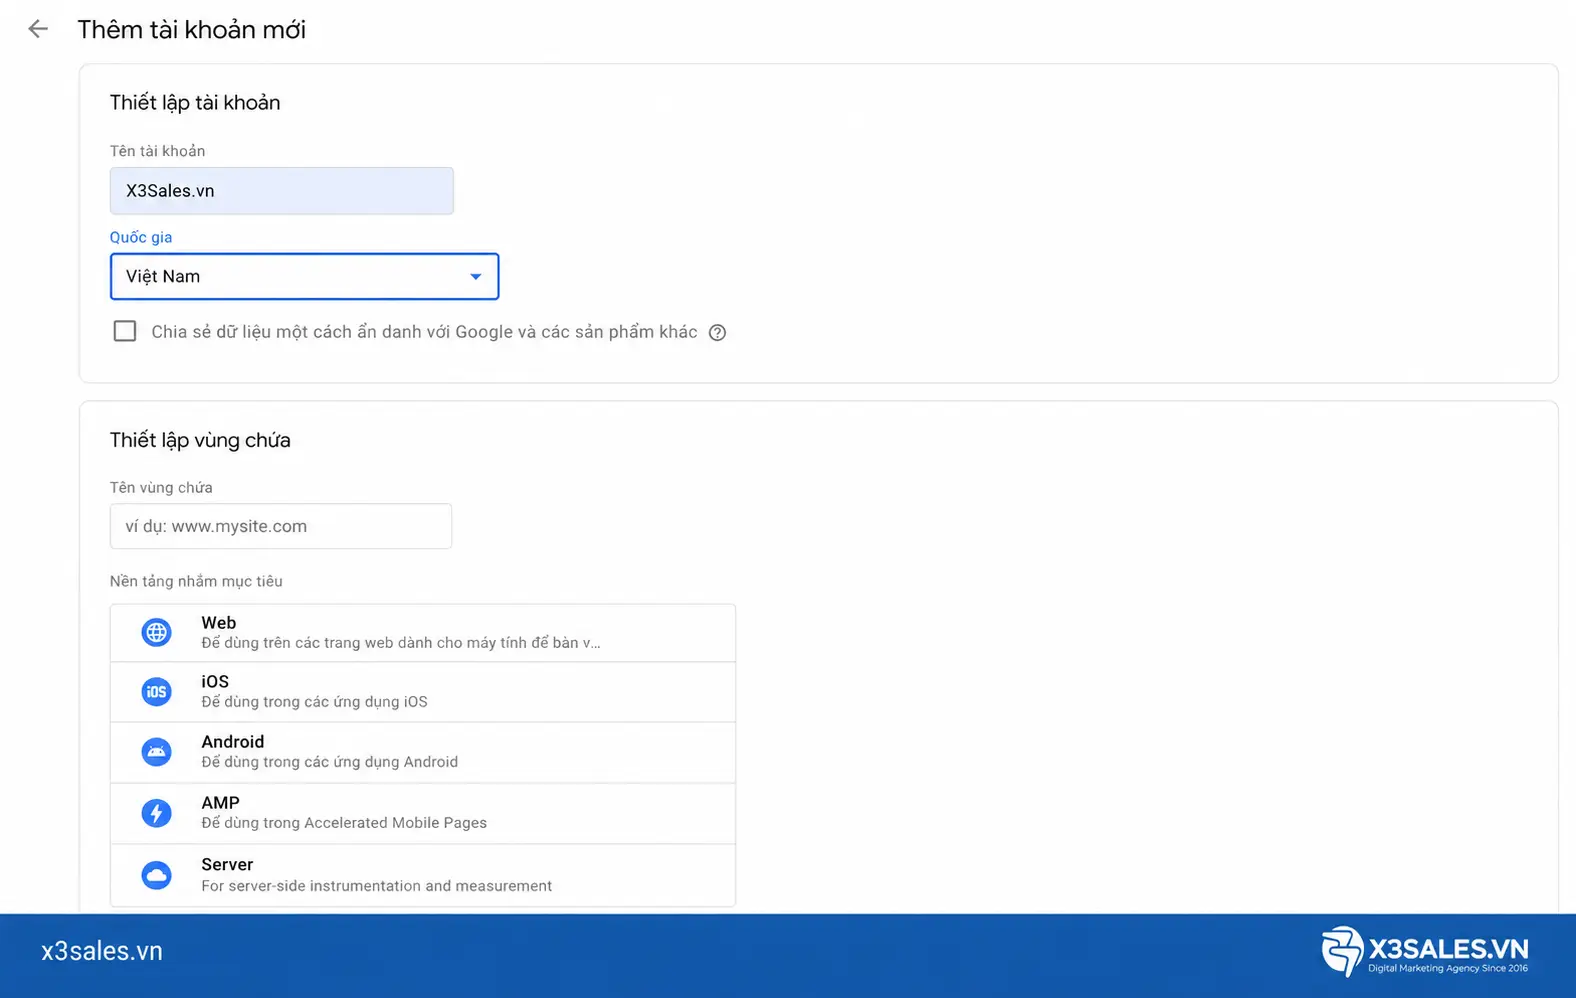Click the AMP Accelerated Mobile Pages description
Viewport: 1576px width, 998px height.
click(x=344, y=823)
